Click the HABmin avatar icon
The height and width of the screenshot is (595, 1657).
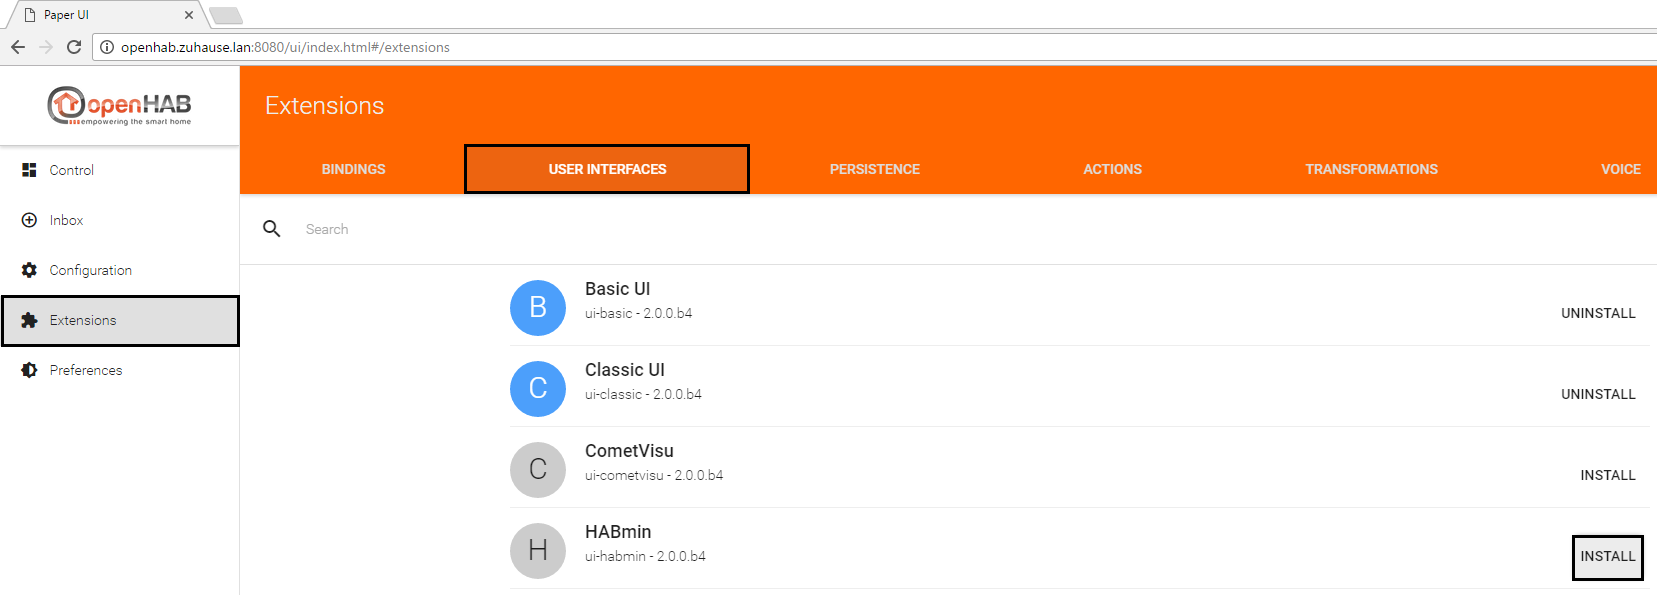coord(538,551)
